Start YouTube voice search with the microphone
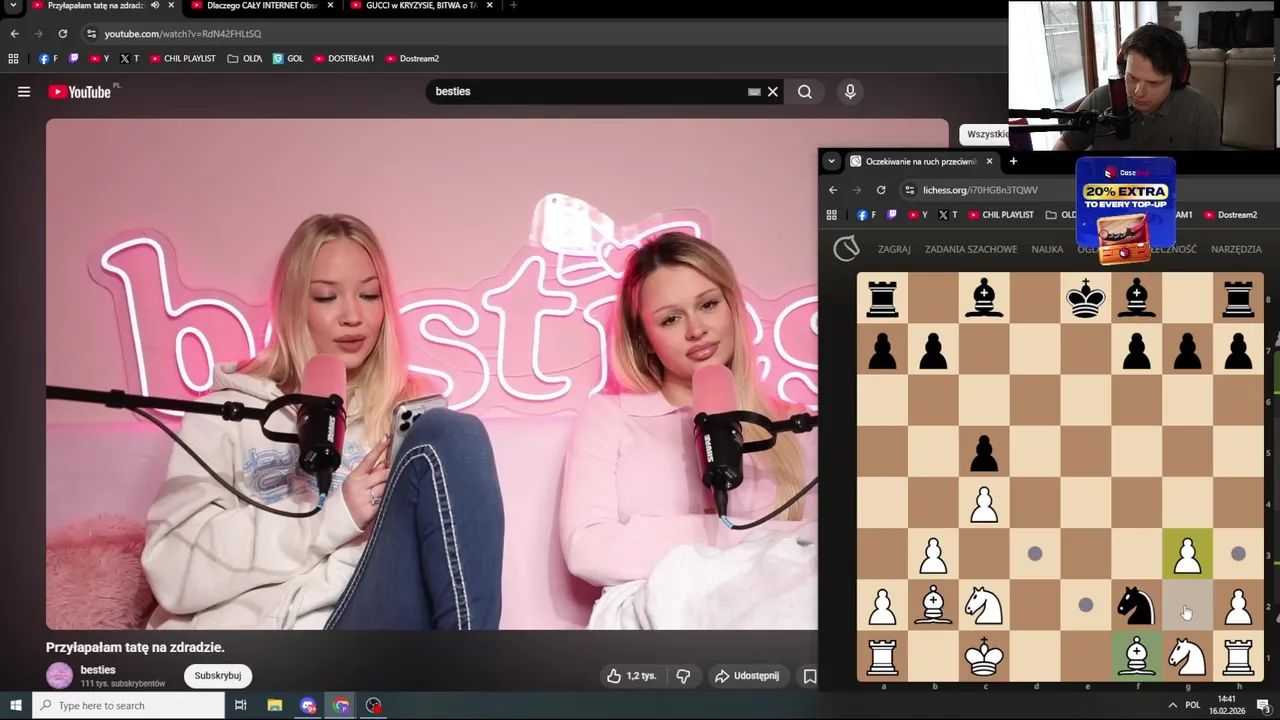 850,92
